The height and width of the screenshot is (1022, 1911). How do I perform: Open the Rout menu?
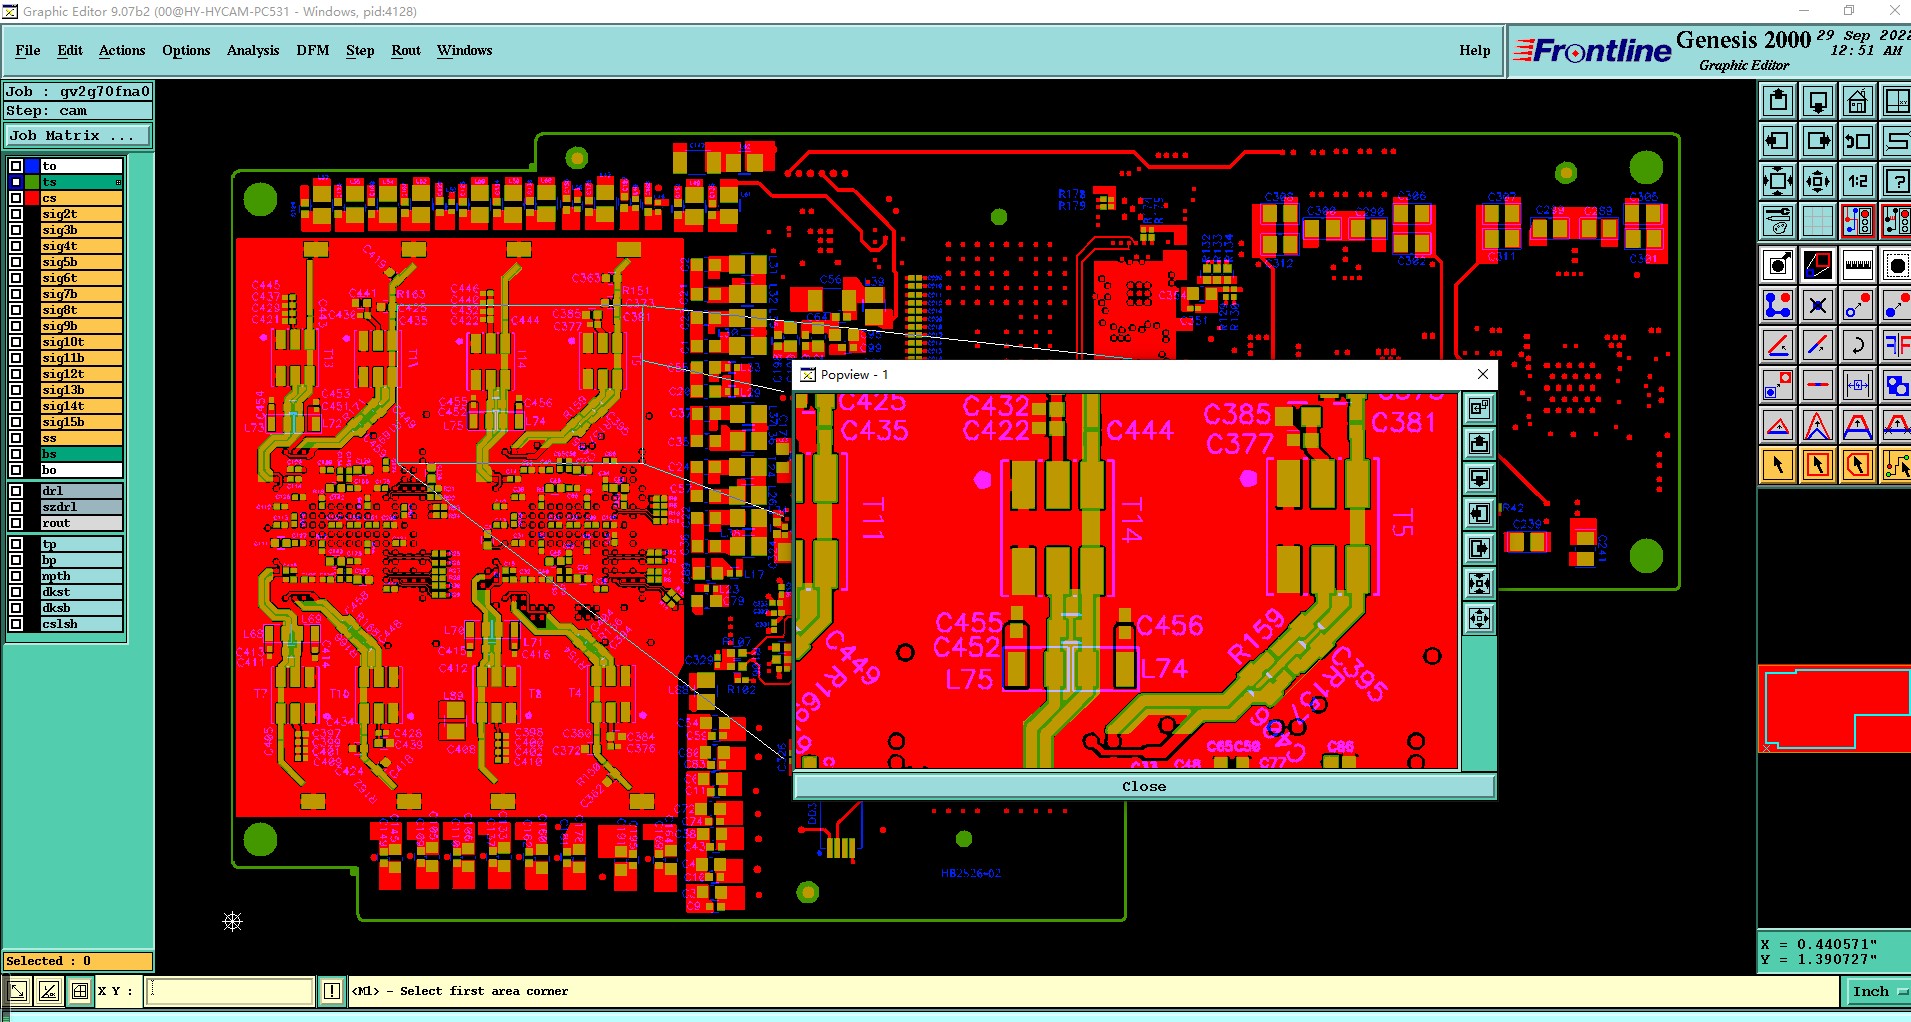pos(406,50)
